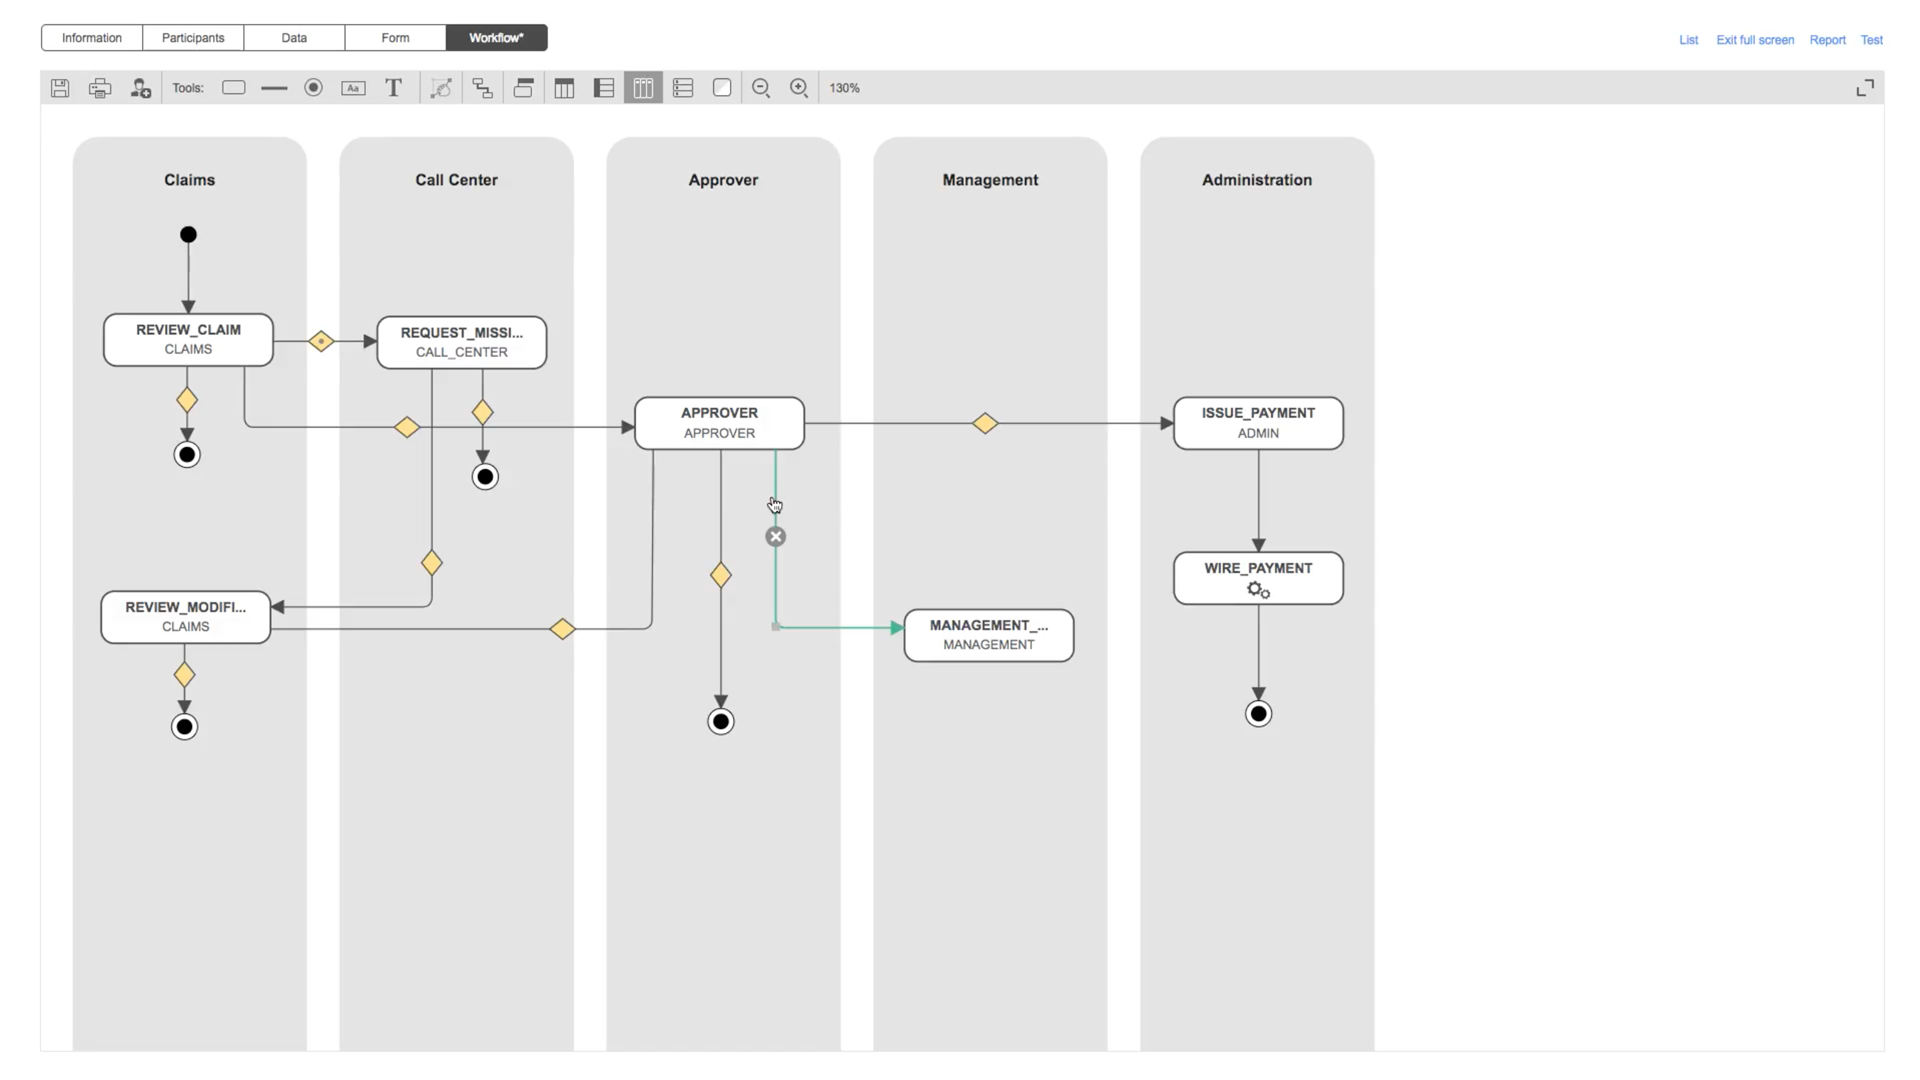Viewport: 1920px width, 1080px height.
Task: Activate the text tool
Action: [393, 87]
